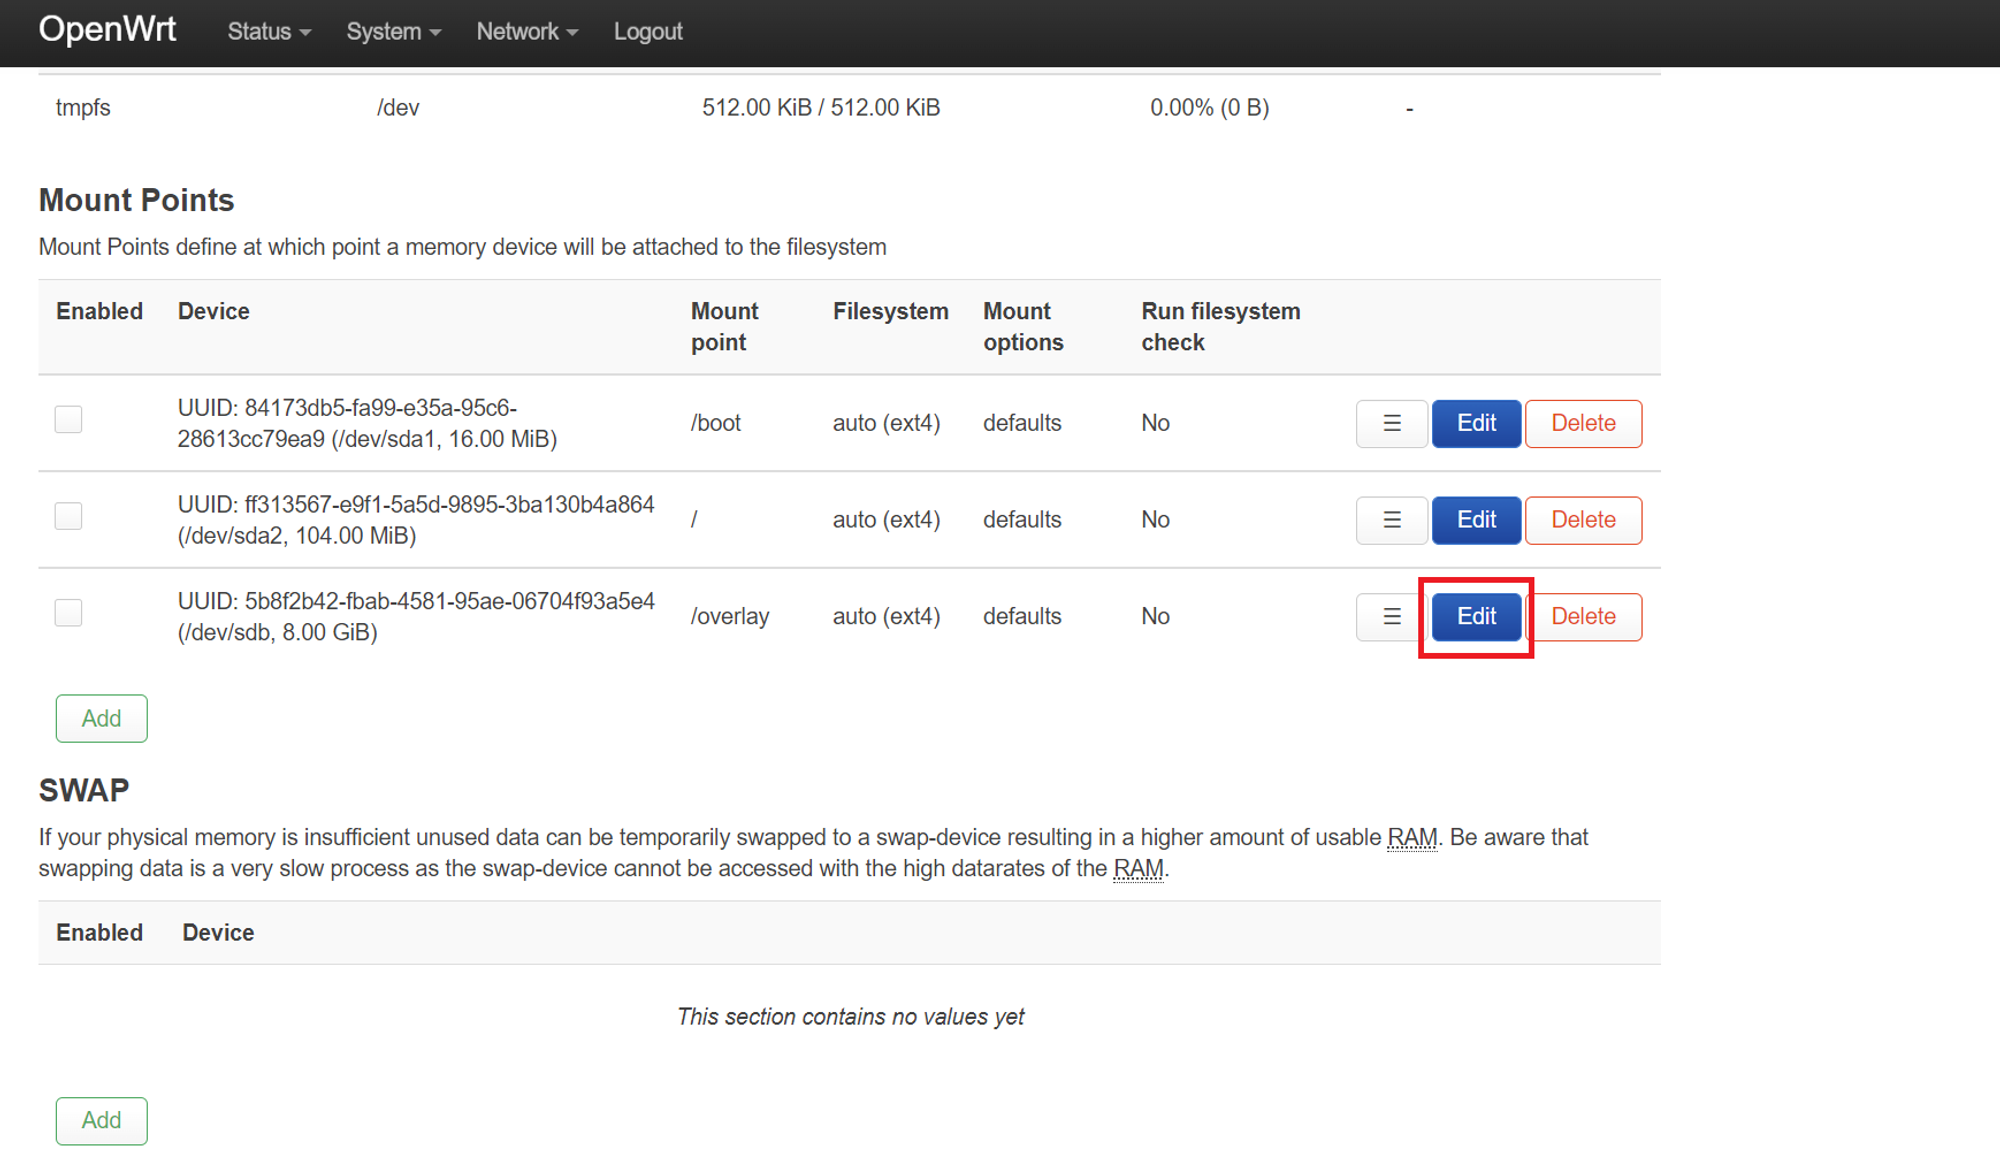Open the Network dropdown menu
2000x1158 pixels.
click(526, 32)
